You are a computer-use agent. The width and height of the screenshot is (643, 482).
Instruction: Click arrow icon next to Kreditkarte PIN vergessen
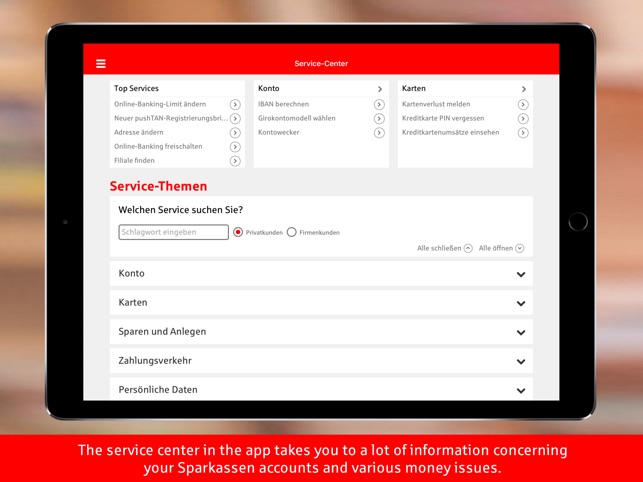(523, 119)
